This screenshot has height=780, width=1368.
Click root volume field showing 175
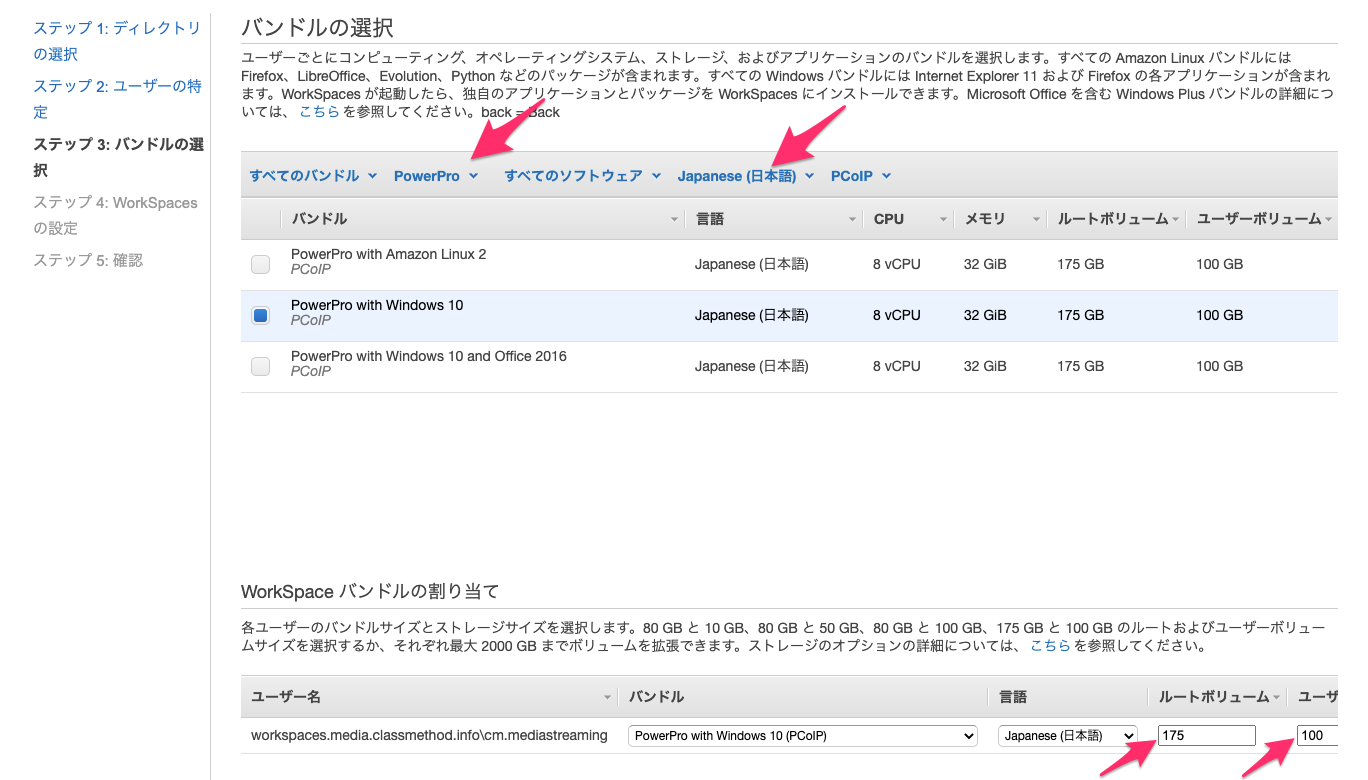click(x=1207, y=735)
